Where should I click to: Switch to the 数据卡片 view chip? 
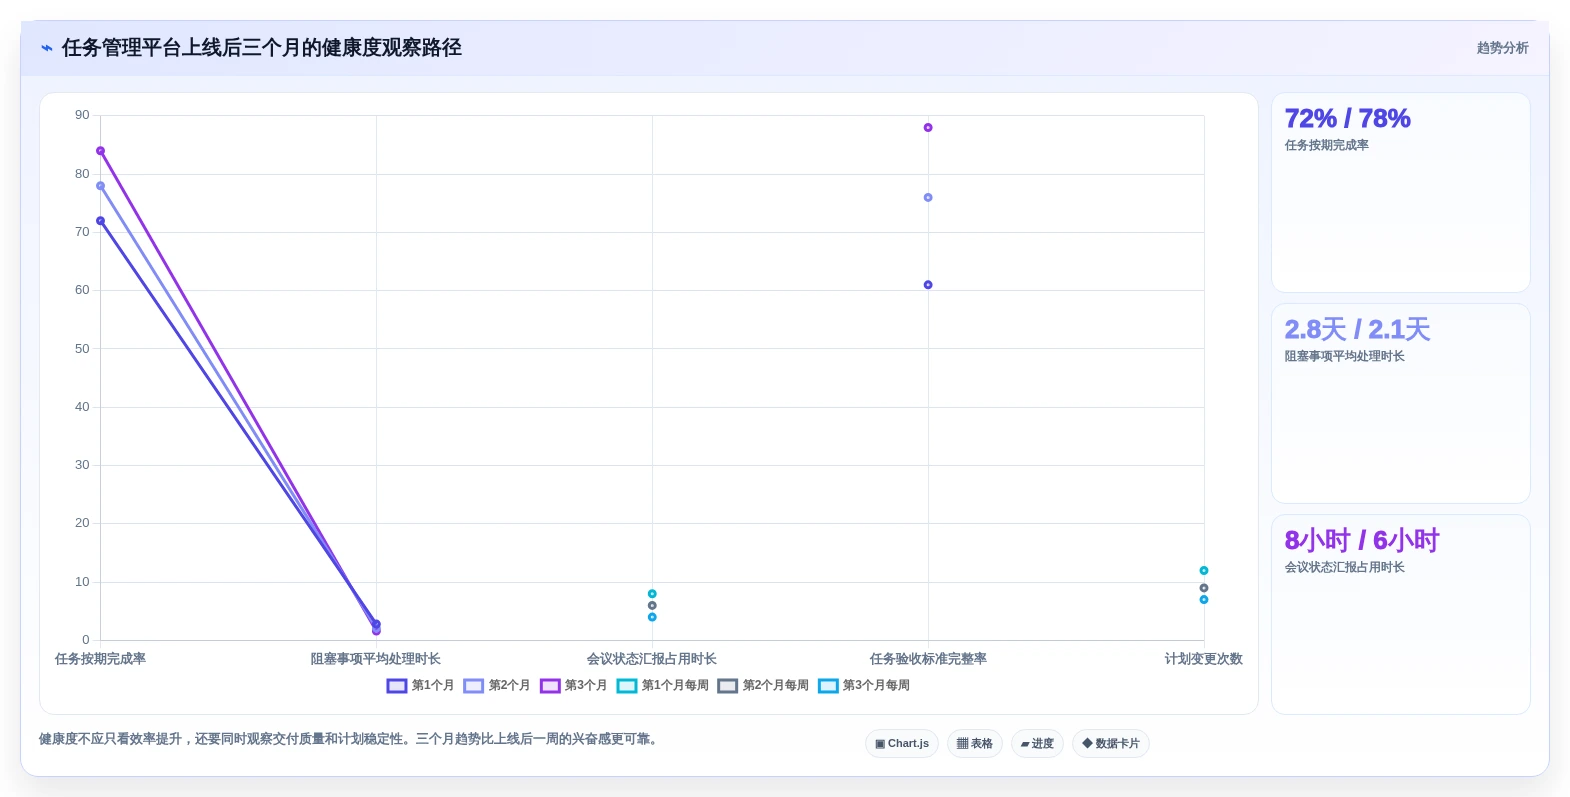pyautogui.click(x=1111, y=743)
